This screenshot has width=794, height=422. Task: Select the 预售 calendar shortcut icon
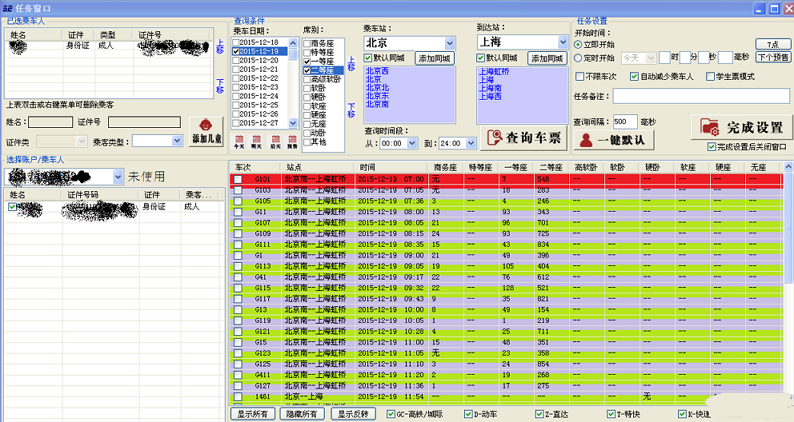click(x=293, y=141)
